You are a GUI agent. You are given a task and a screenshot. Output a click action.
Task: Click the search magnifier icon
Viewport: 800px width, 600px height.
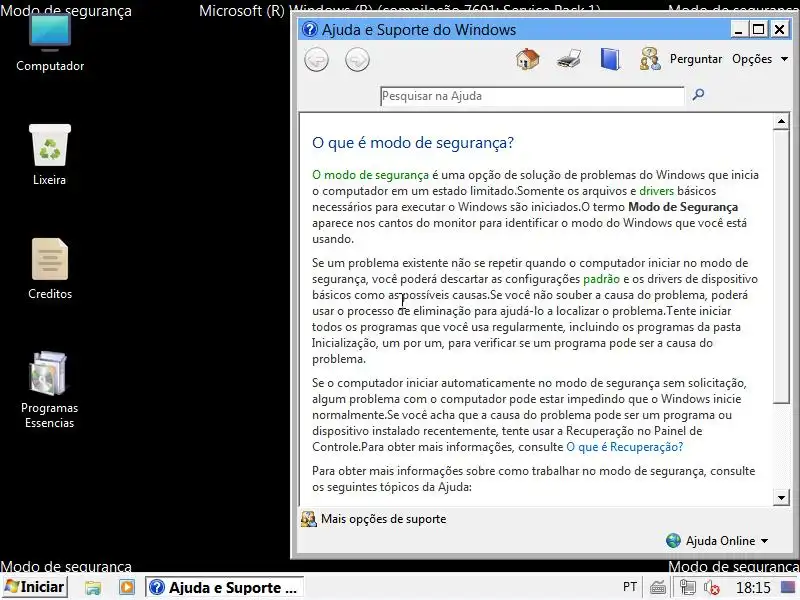[x=698, y=94]
